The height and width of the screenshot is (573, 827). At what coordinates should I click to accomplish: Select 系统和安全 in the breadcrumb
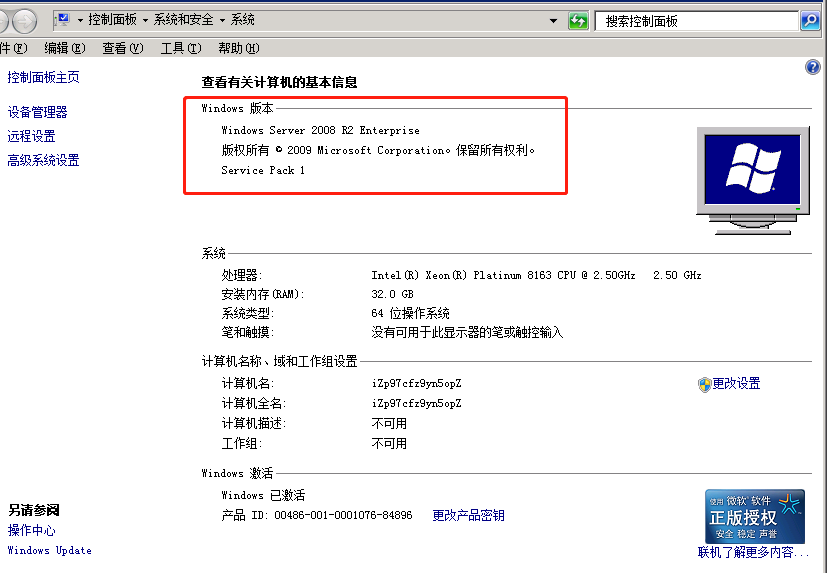184,20
